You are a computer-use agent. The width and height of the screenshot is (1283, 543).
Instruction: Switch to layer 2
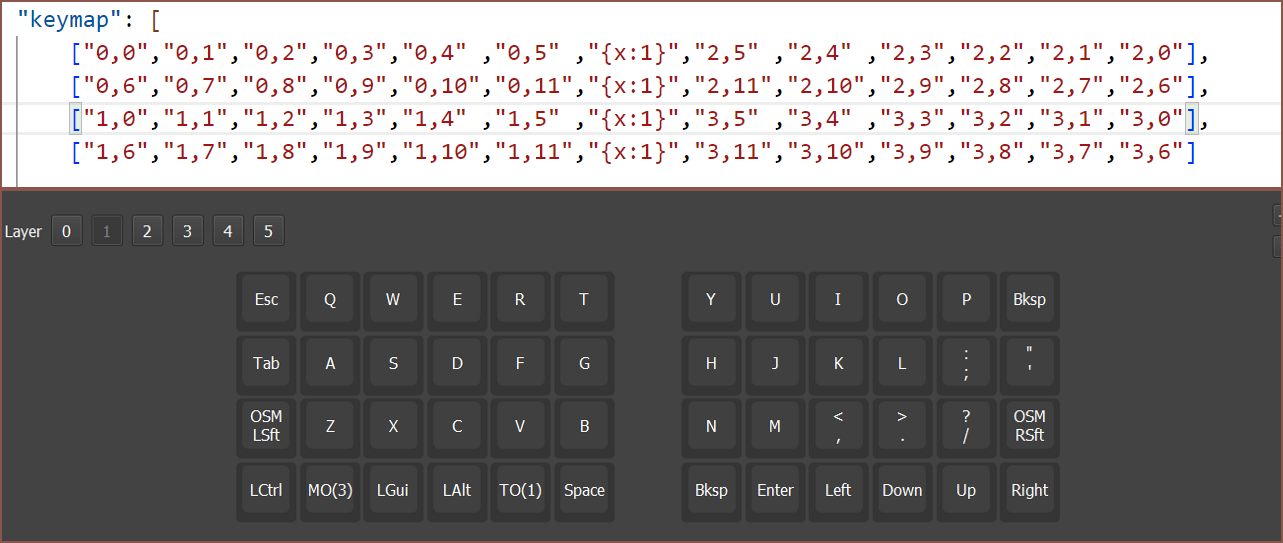click(147, 232)
